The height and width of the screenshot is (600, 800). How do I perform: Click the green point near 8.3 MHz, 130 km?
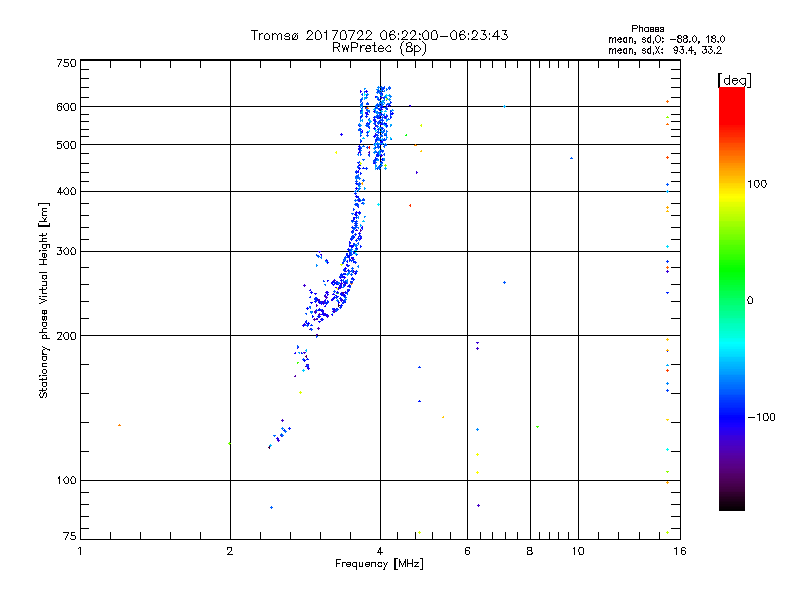coord(537,427)
